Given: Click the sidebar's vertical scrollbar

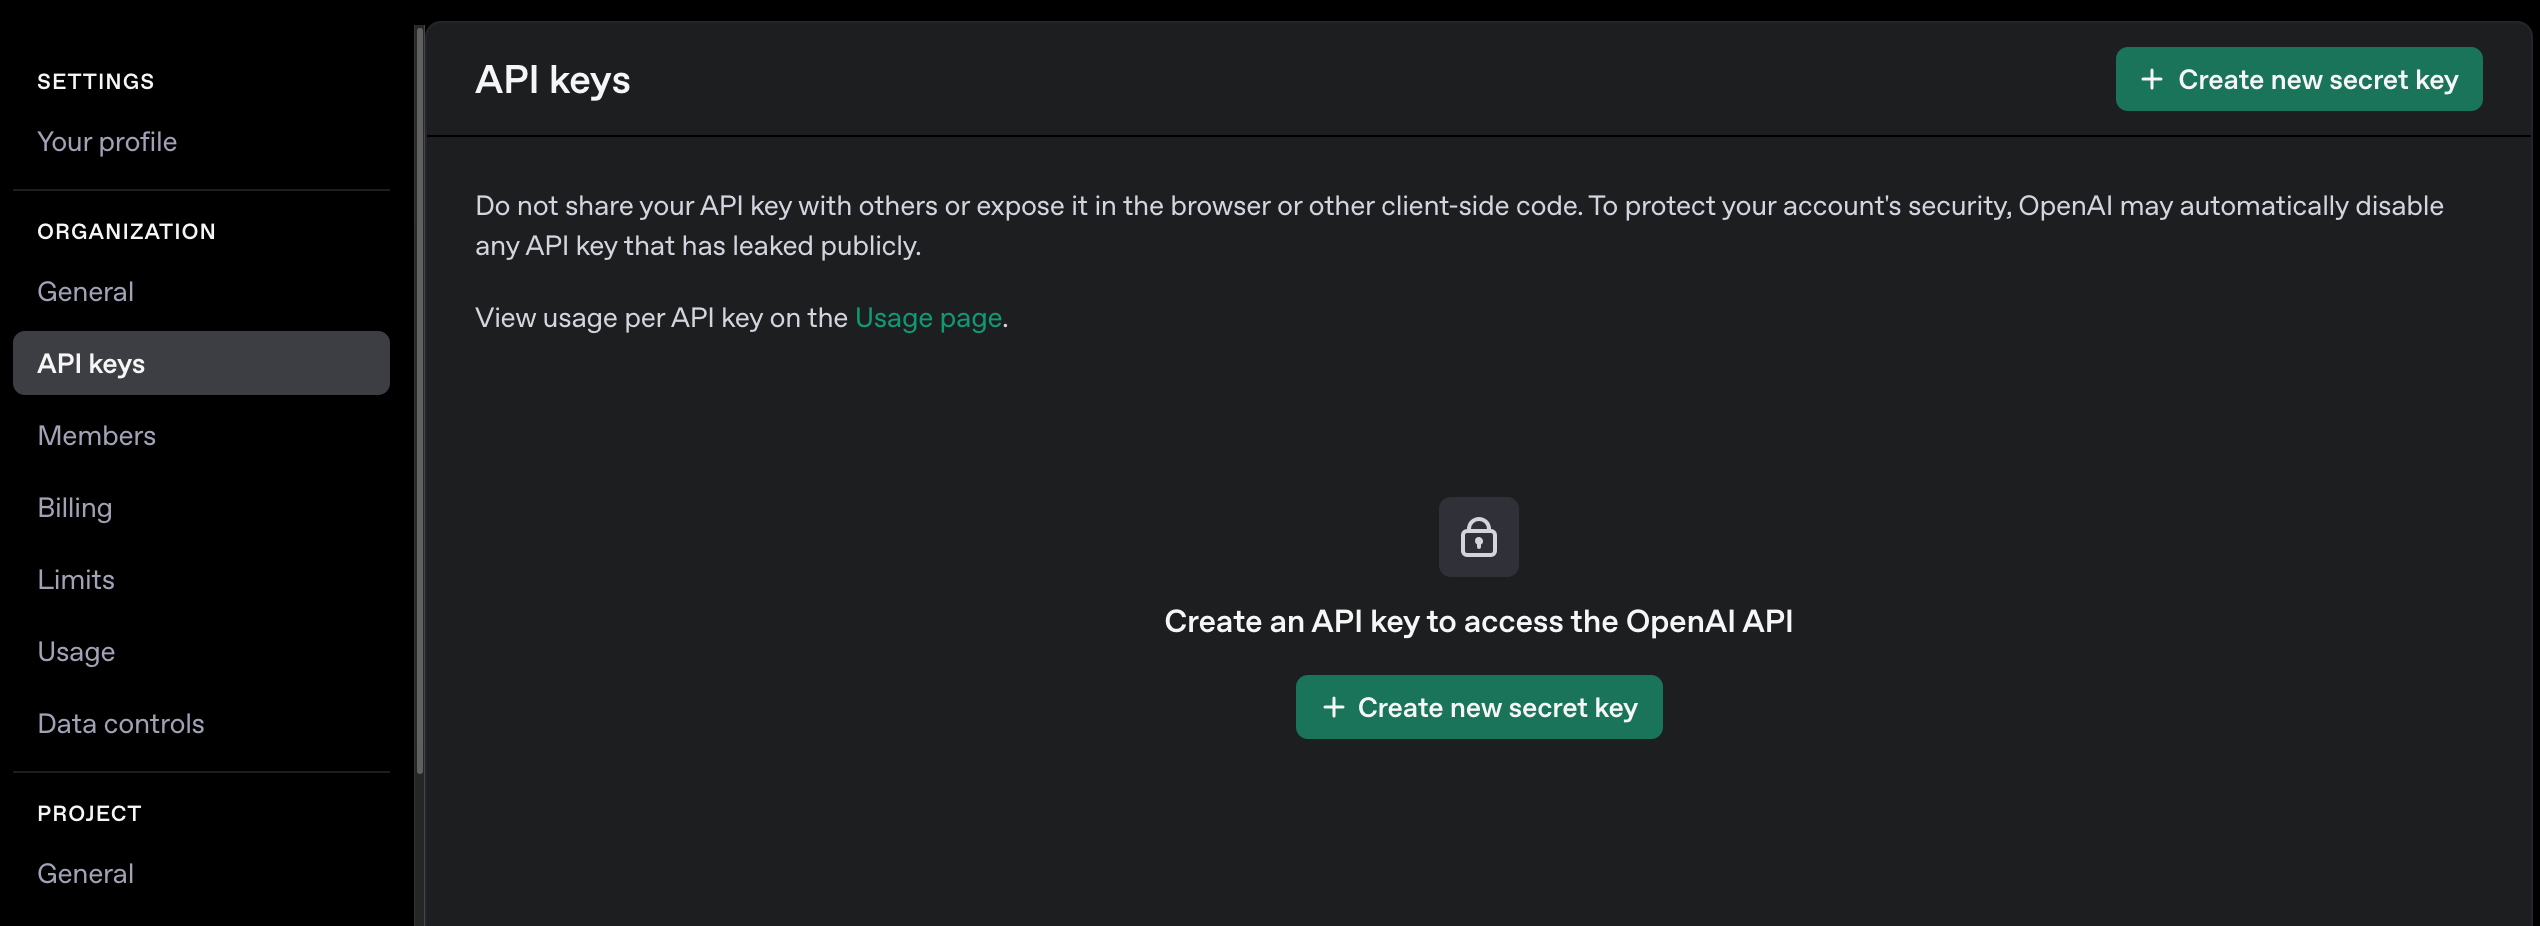Looking at the screenshot, I should coord(419,400).
